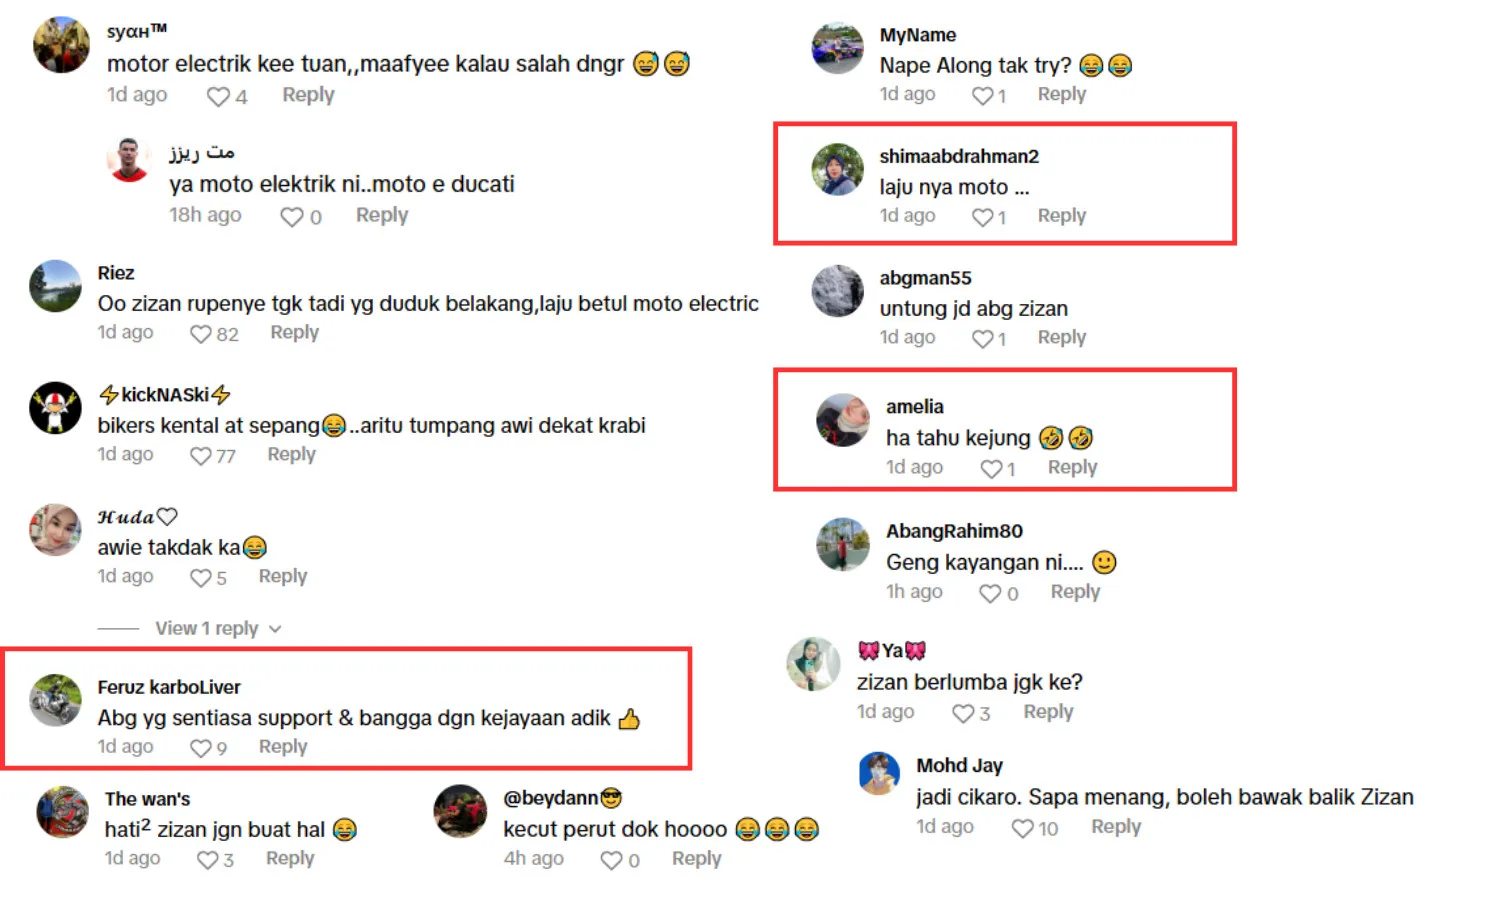This screenshot has height=900, width=1500.
Task: Click the syah username at top
Action: click(x=136, y=31)
